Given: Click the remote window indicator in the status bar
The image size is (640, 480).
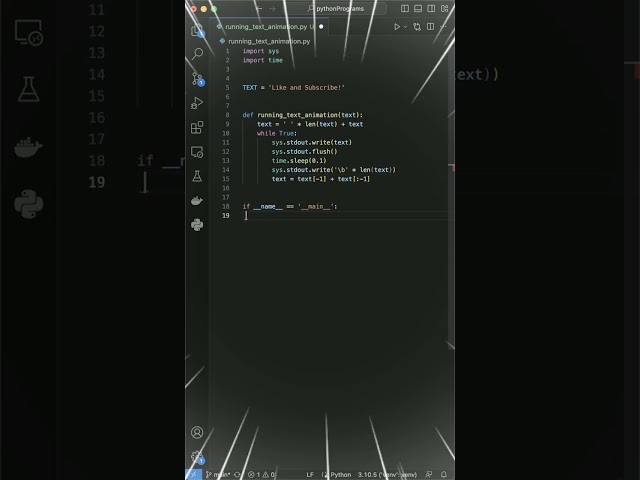Looking at the screenshot, I should [193, 474].
